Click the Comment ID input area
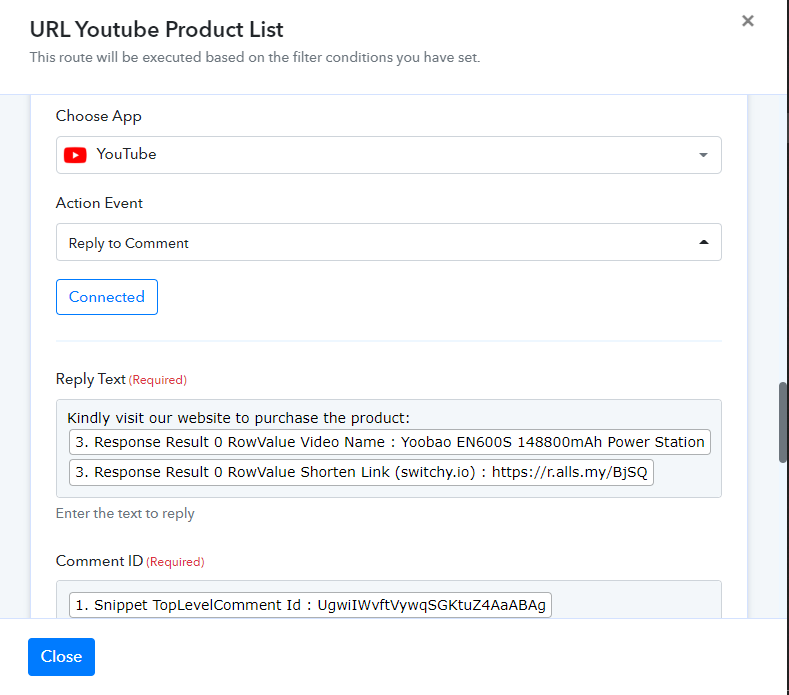Viewport: 789px width, 695px height. pos(388,600)
